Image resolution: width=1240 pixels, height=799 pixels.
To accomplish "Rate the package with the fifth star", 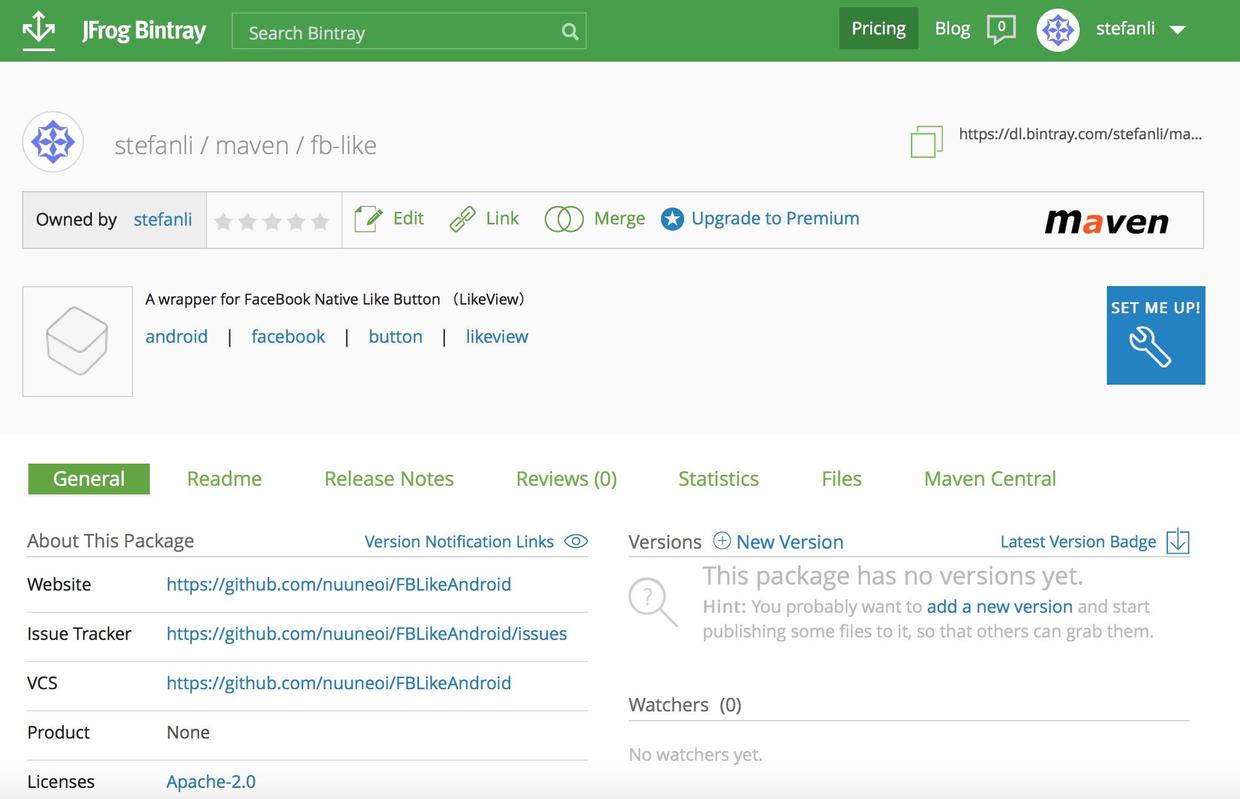I will click(320, 221).
